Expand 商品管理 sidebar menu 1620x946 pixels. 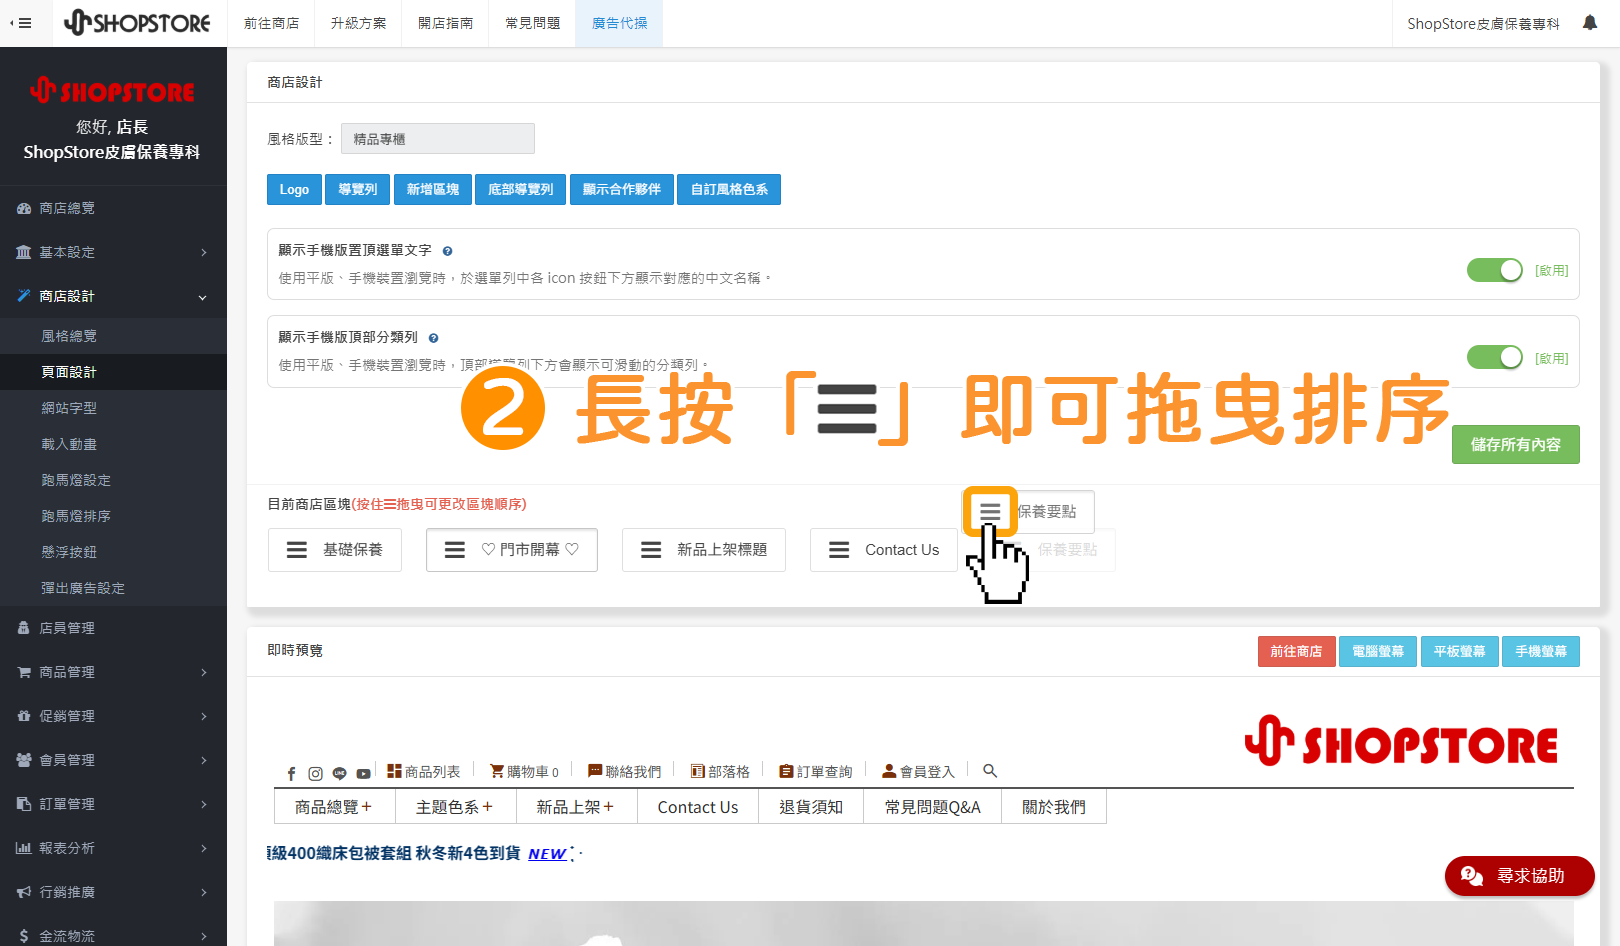203,672
